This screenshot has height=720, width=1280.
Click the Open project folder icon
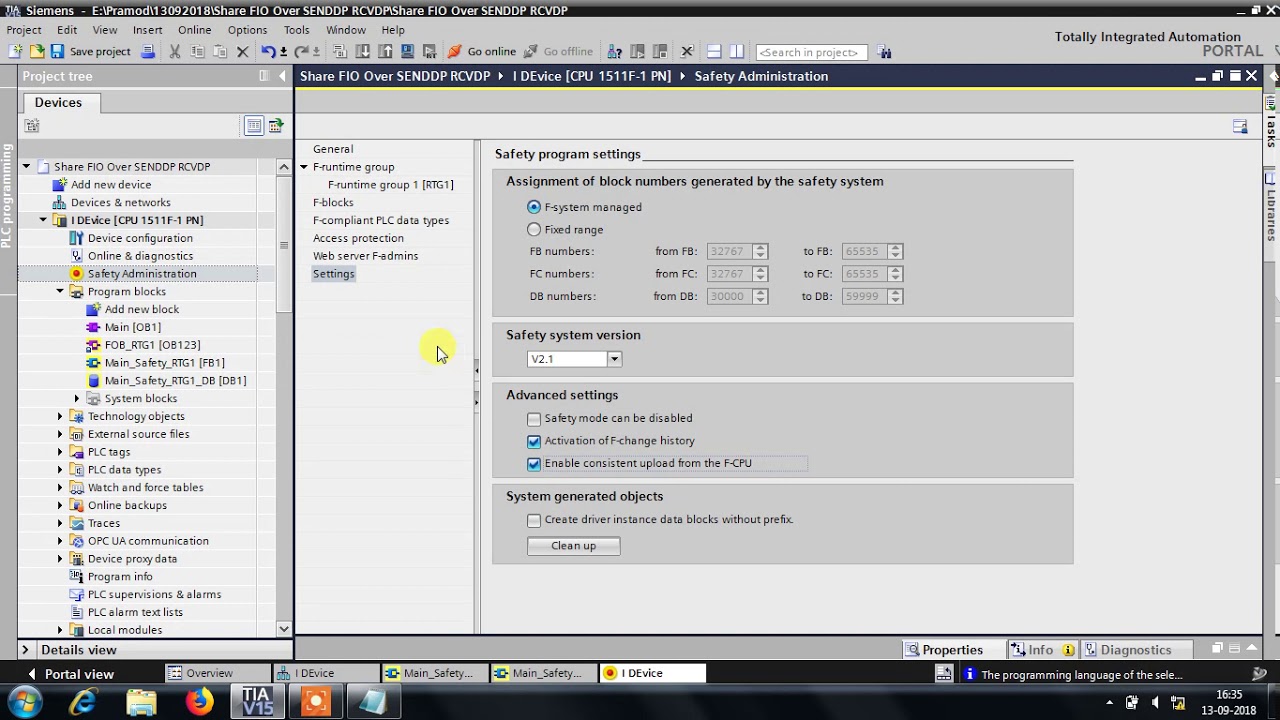(x=37, y=52)
